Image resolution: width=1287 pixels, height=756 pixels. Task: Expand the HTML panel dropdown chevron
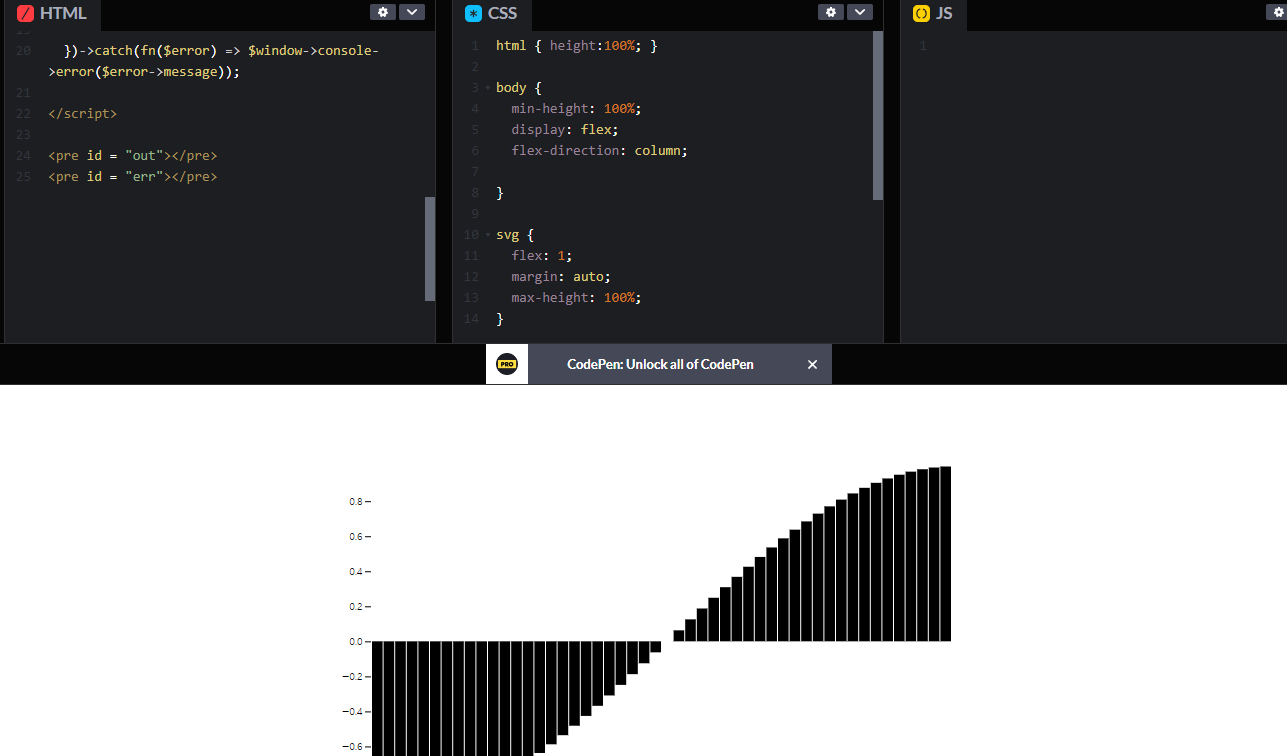tap(412, 12)
